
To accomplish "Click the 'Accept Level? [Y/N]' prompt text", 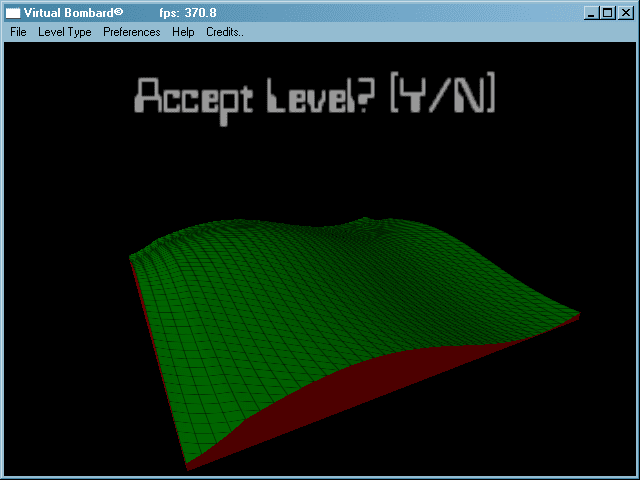I will click(x=314, y=98).
